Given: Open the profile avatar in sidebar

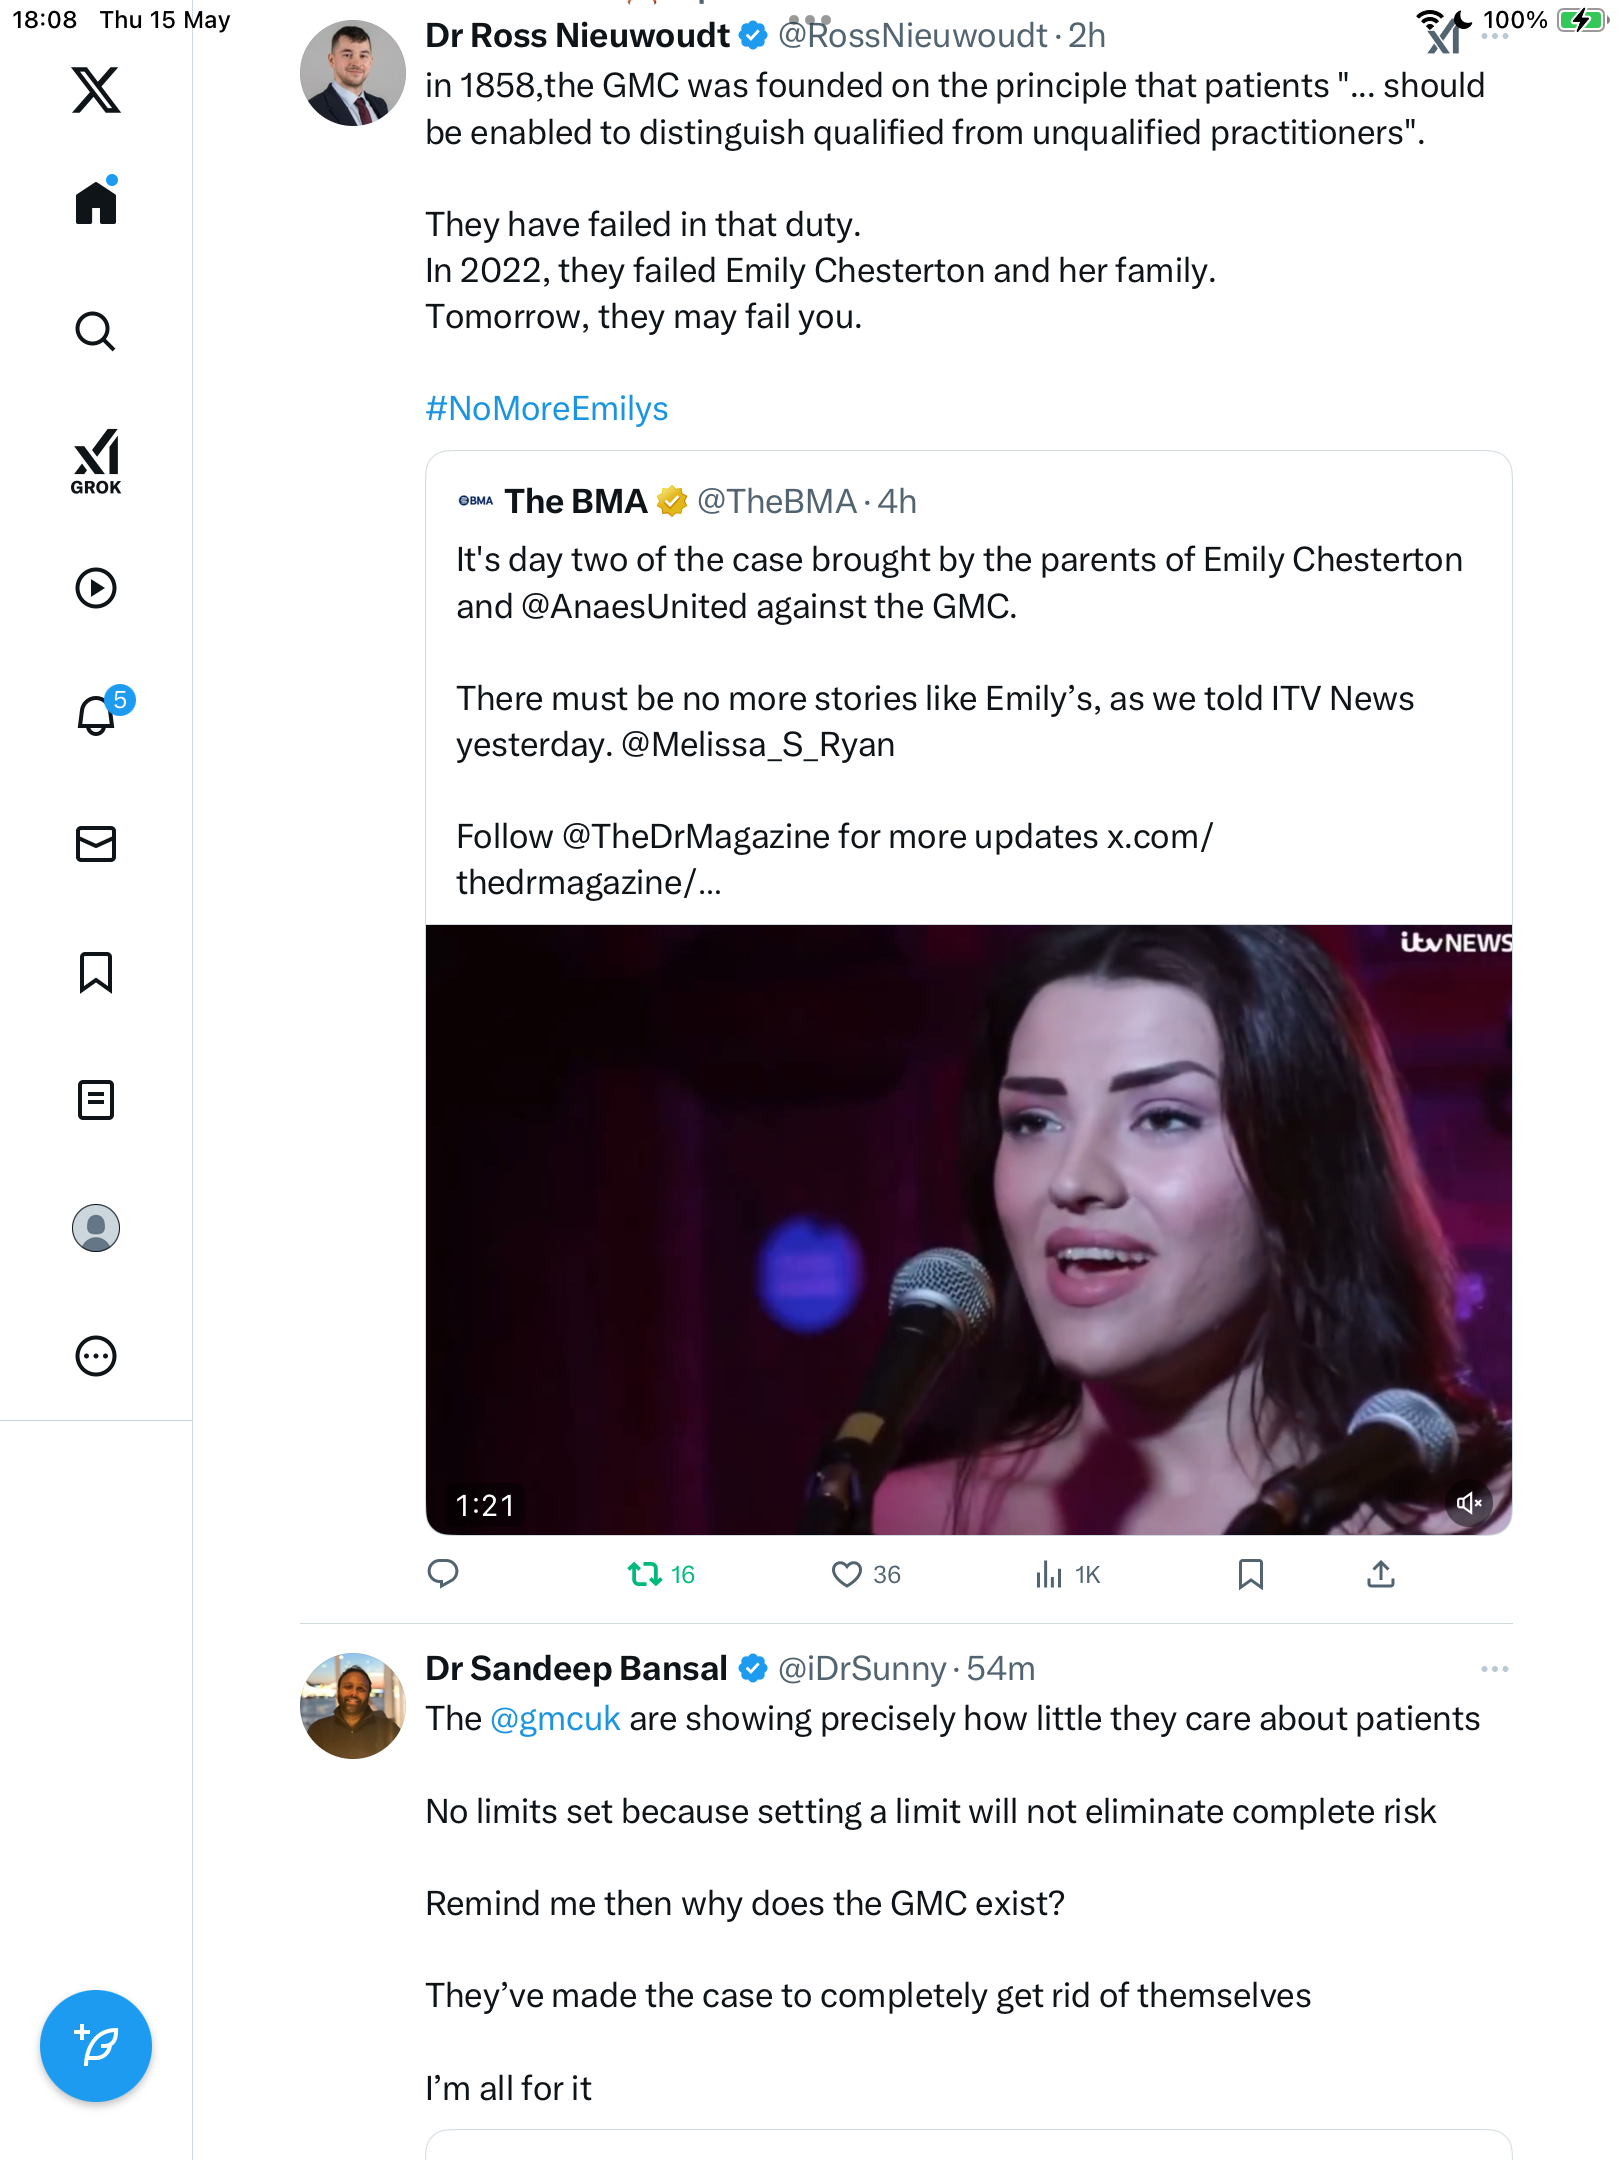Looking at the screenshot, I should click(96, 1228).
